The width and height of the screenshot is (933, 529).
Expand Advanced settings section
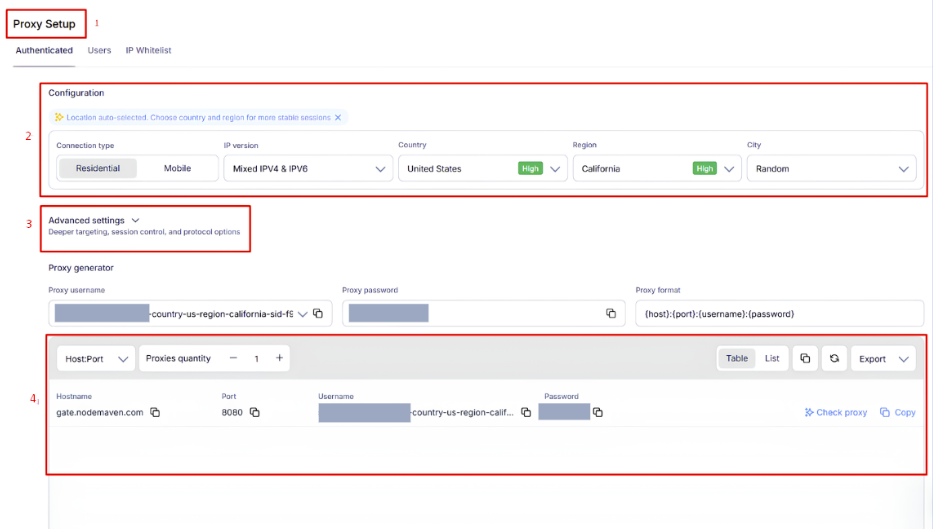coord(94,220)
